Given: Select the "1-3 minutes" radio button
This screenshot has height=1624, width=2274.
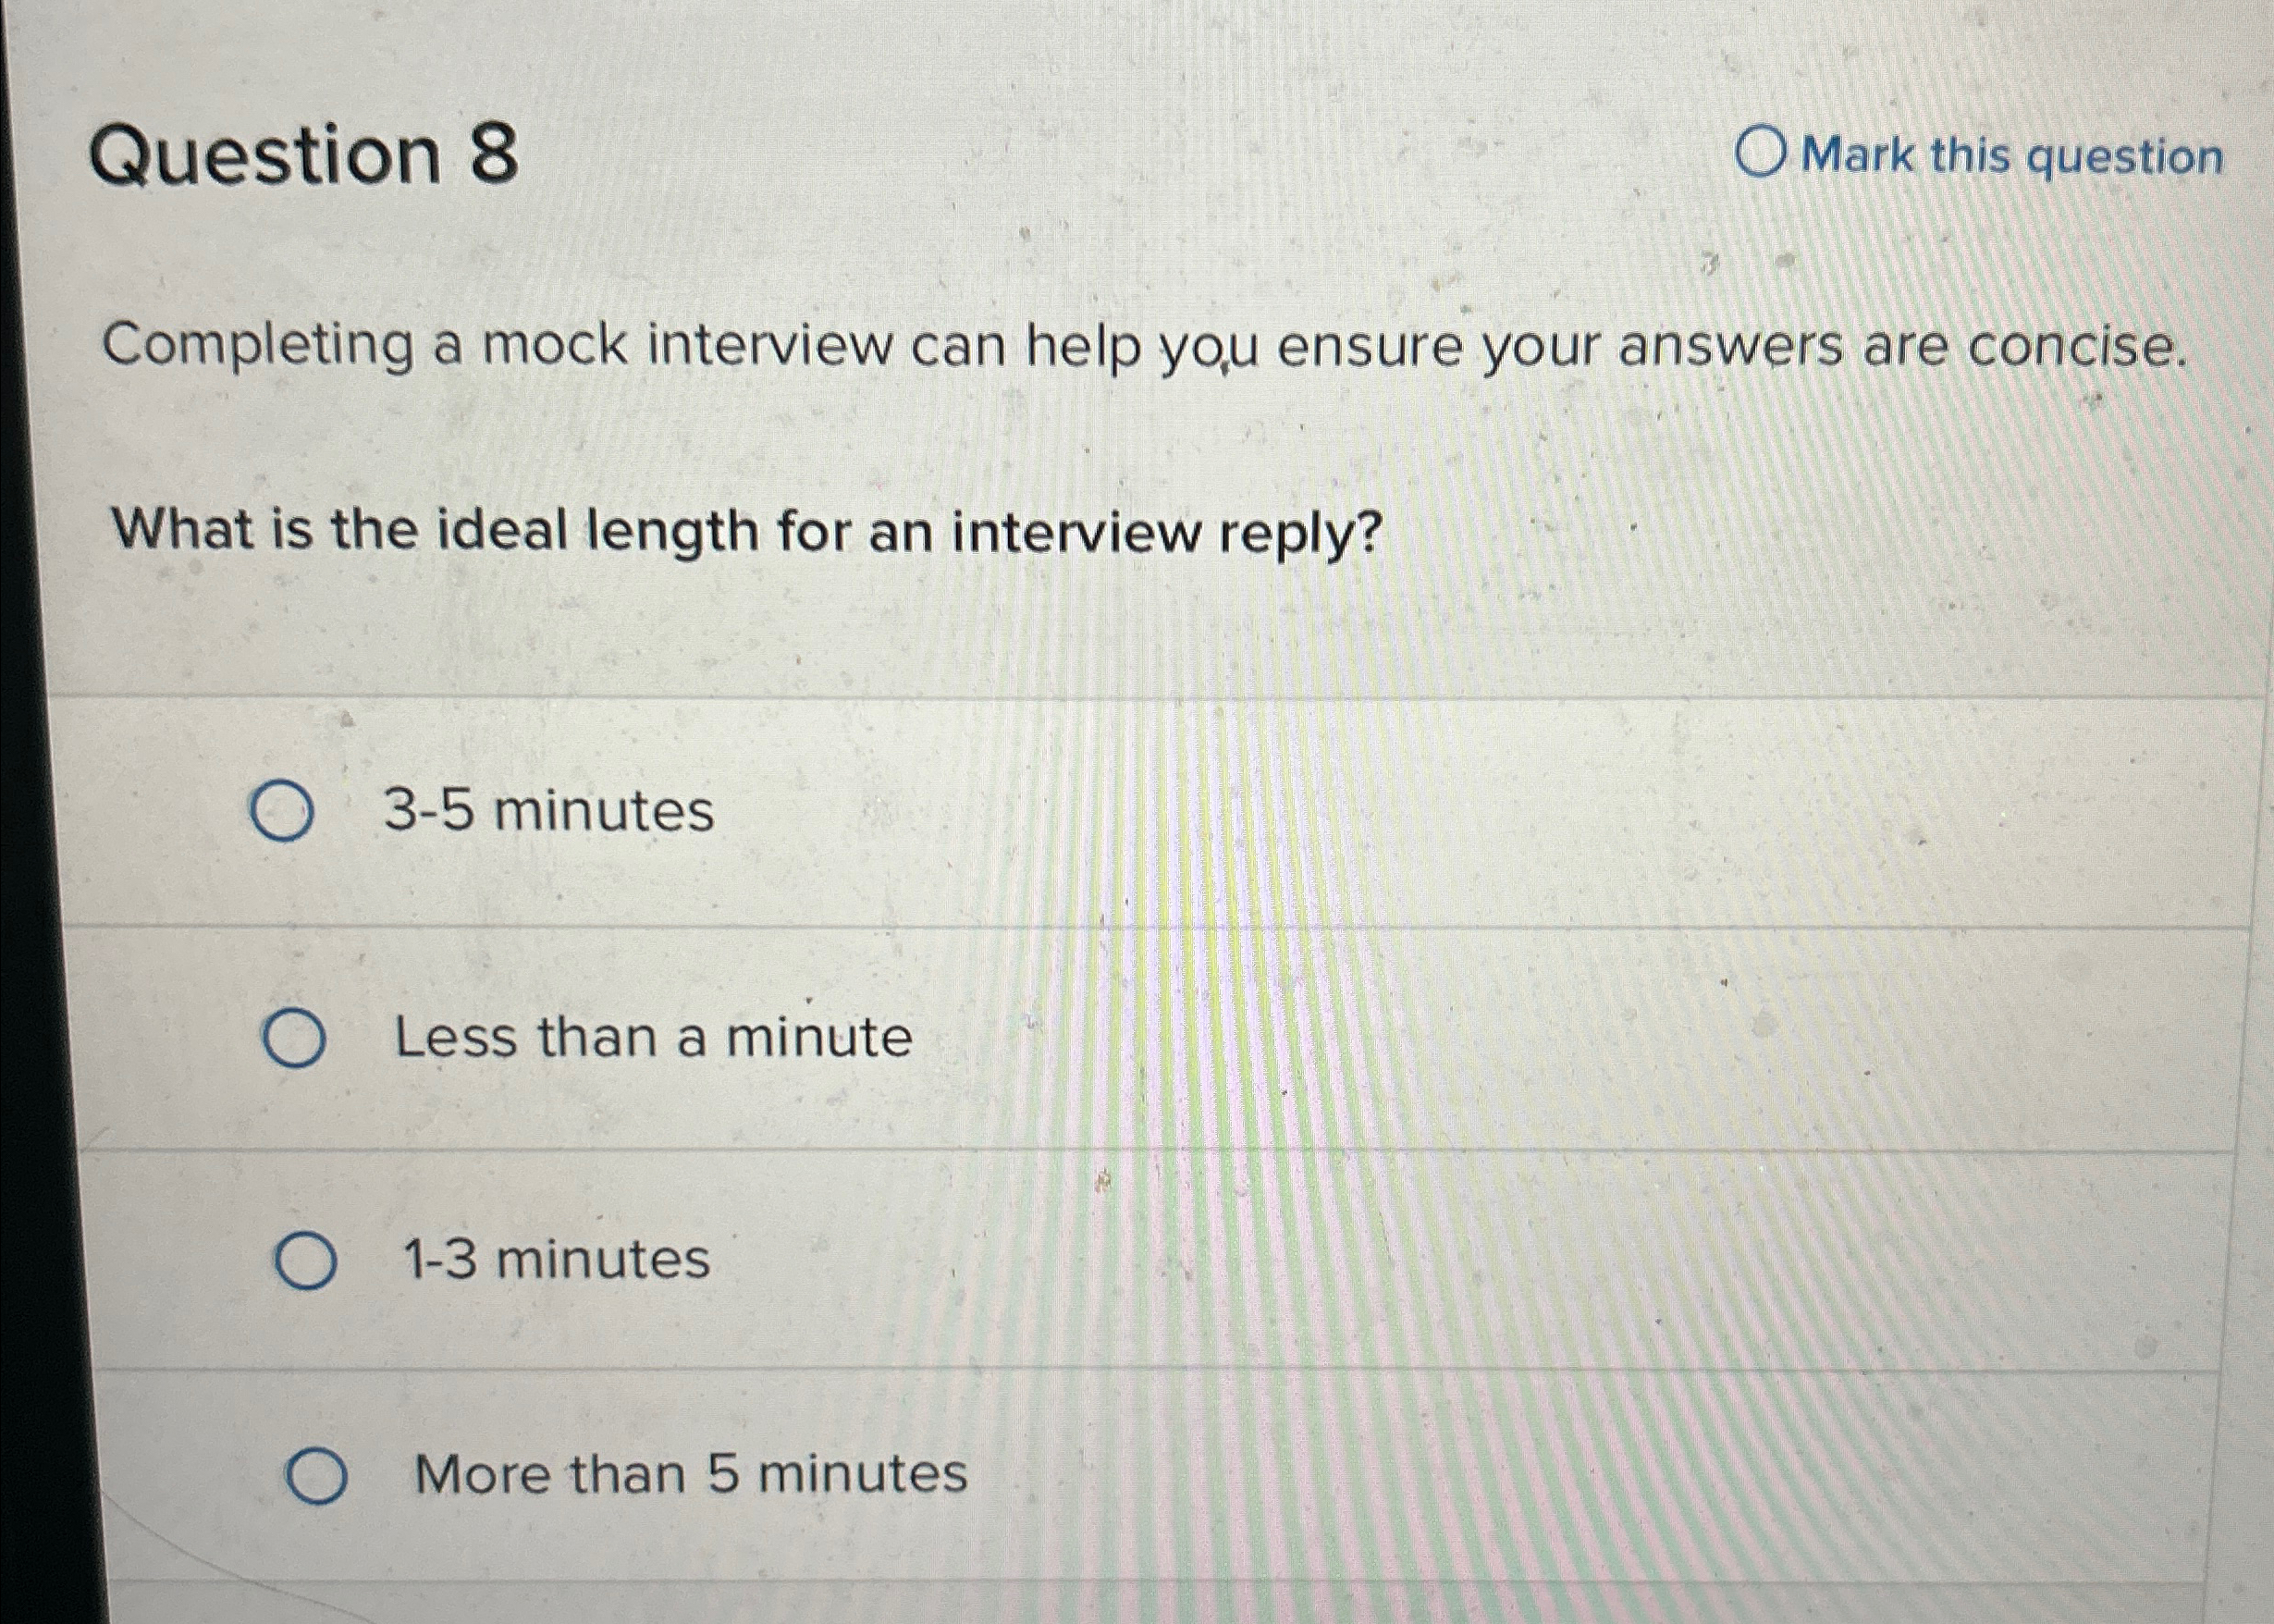Looking at the screenshot, I should (307, 1260).
